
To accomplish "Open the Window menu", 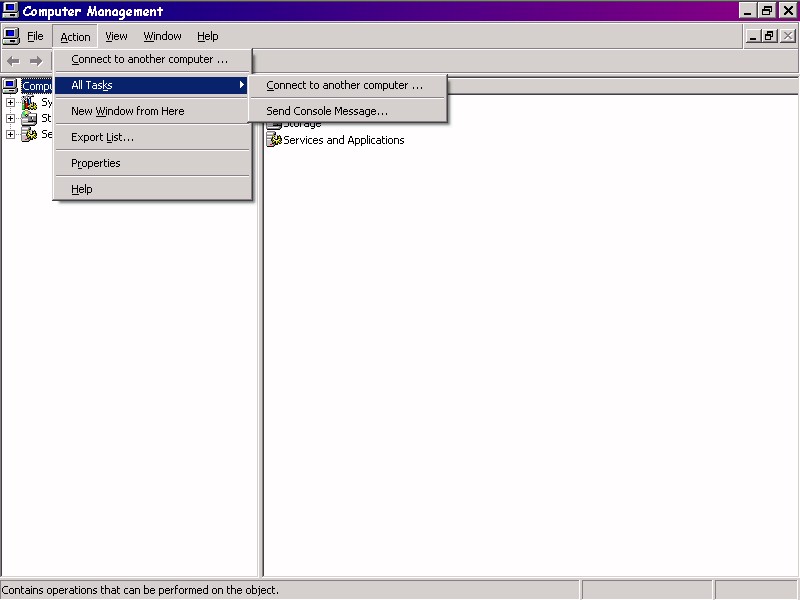I will tap(162, 36).
